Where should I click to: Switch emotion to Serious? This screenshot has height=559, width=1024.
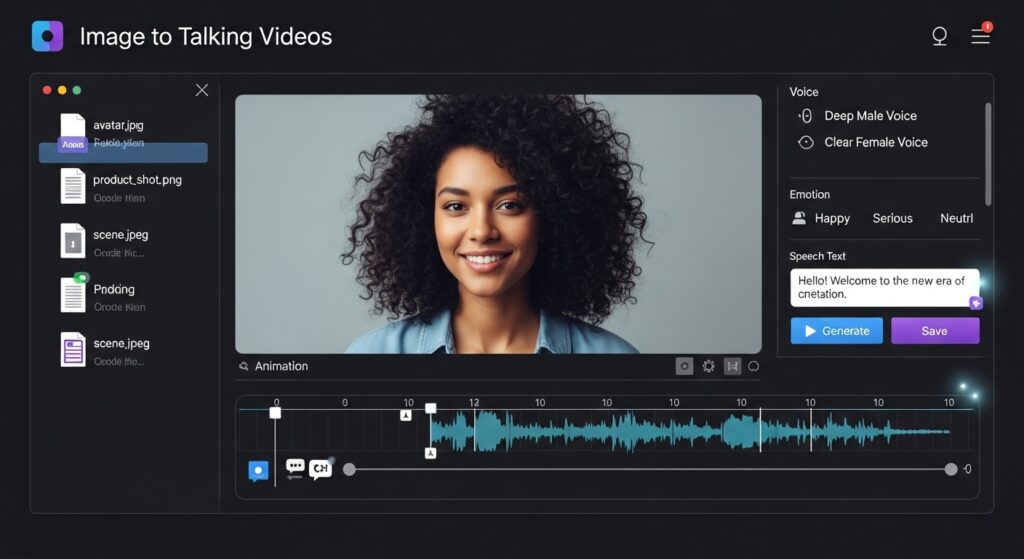pos(892,218)
